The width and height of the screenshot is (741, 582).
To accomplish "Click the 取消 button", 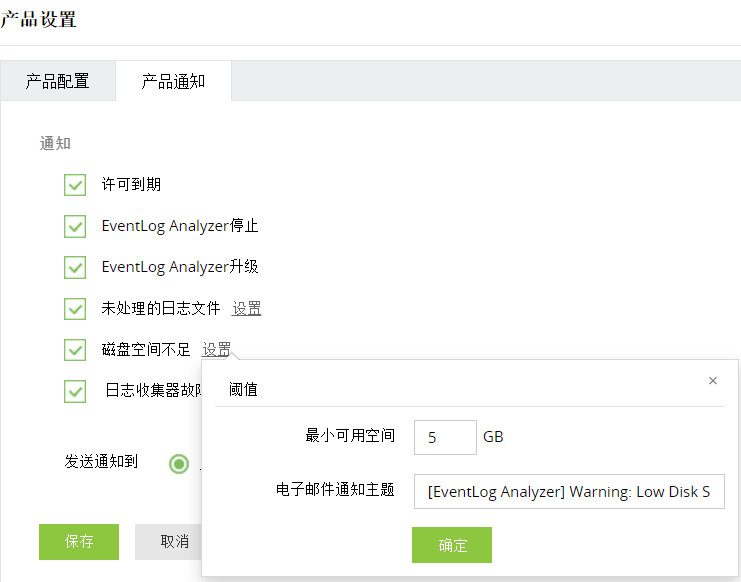I will [x=174, y=541].
